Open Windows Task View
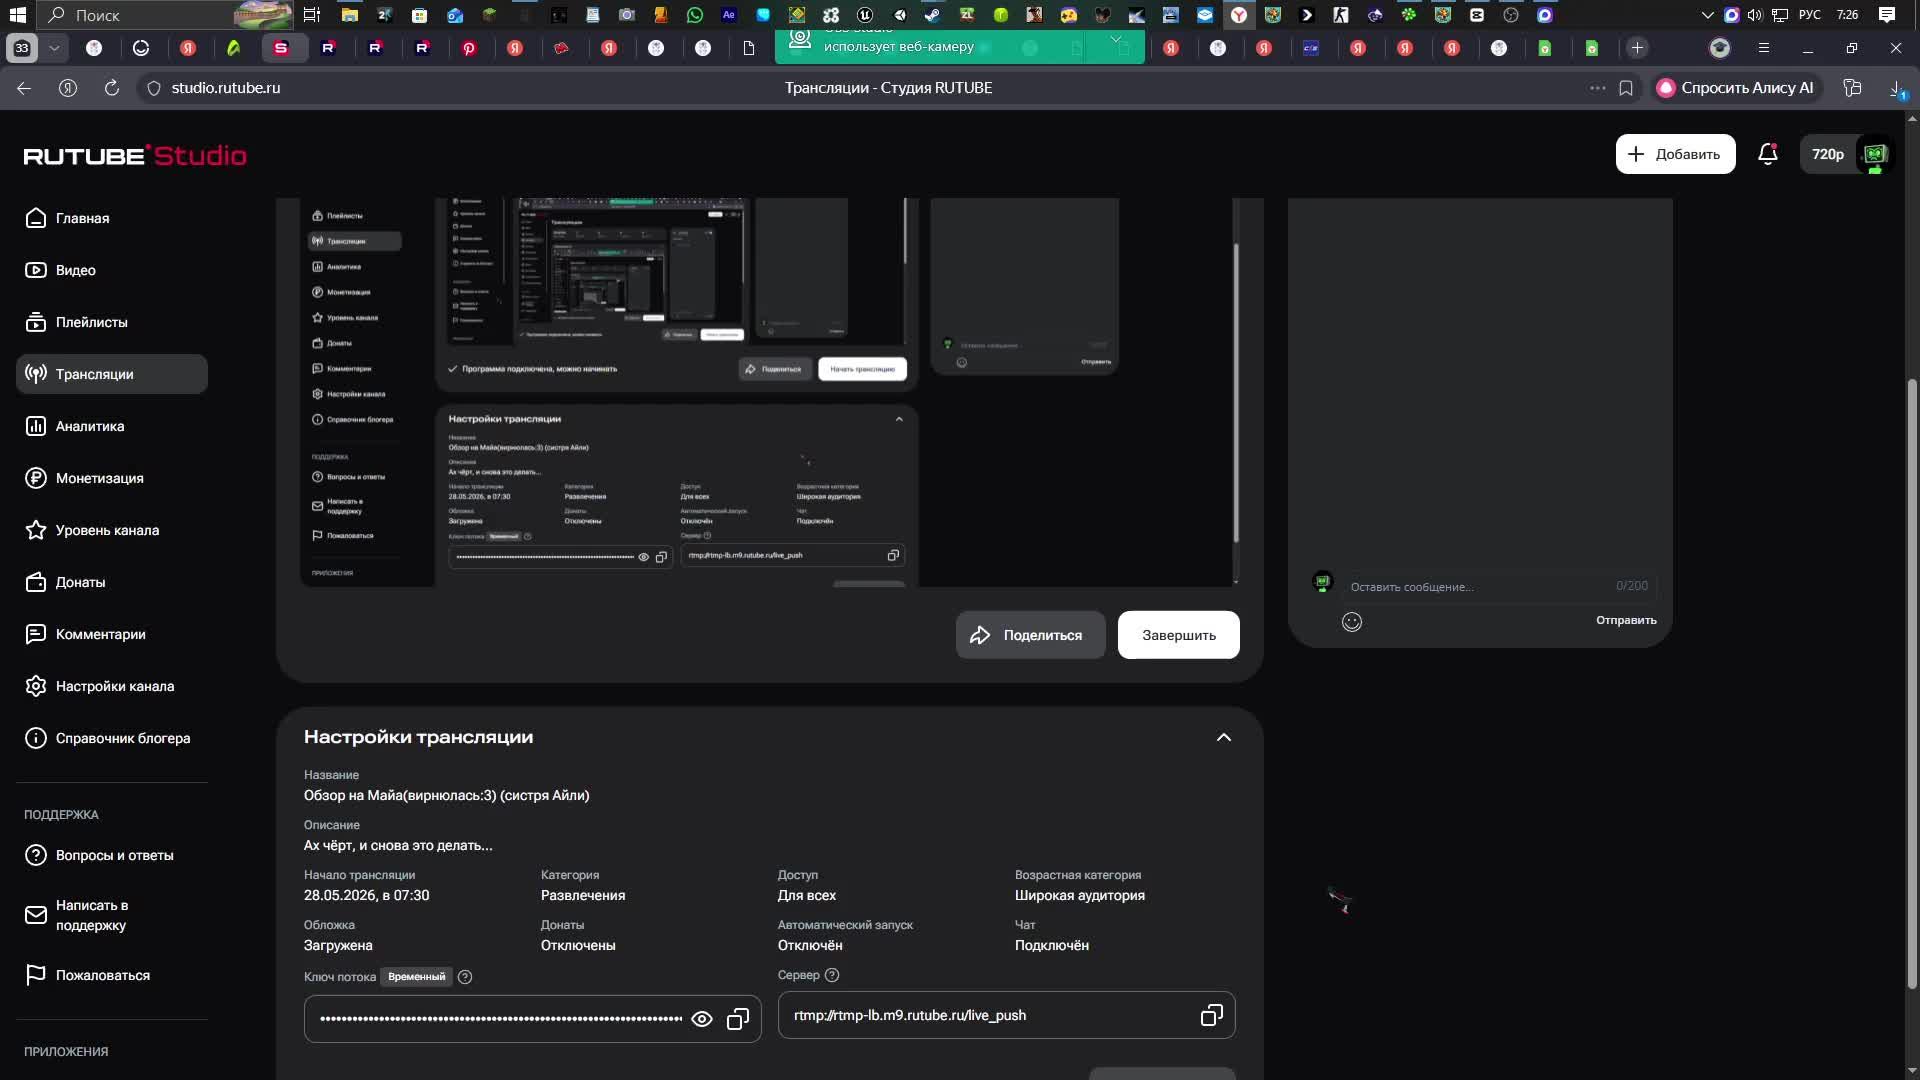Image resolution: width=1920 pixels, height=1080 pixels. pyautogui.click(x=312, y=15)
